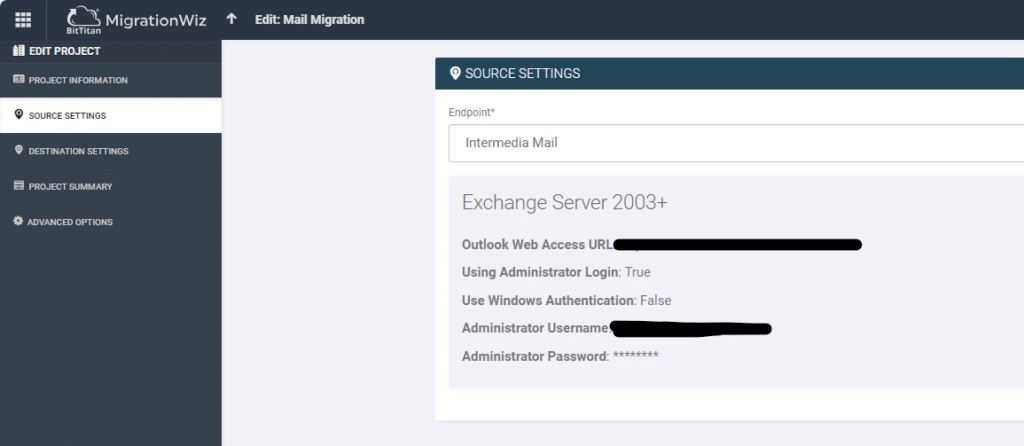Select Source Settings in sidebar
The height and width of the screenshot is (446, 1024).
click(x=110, y=116)
